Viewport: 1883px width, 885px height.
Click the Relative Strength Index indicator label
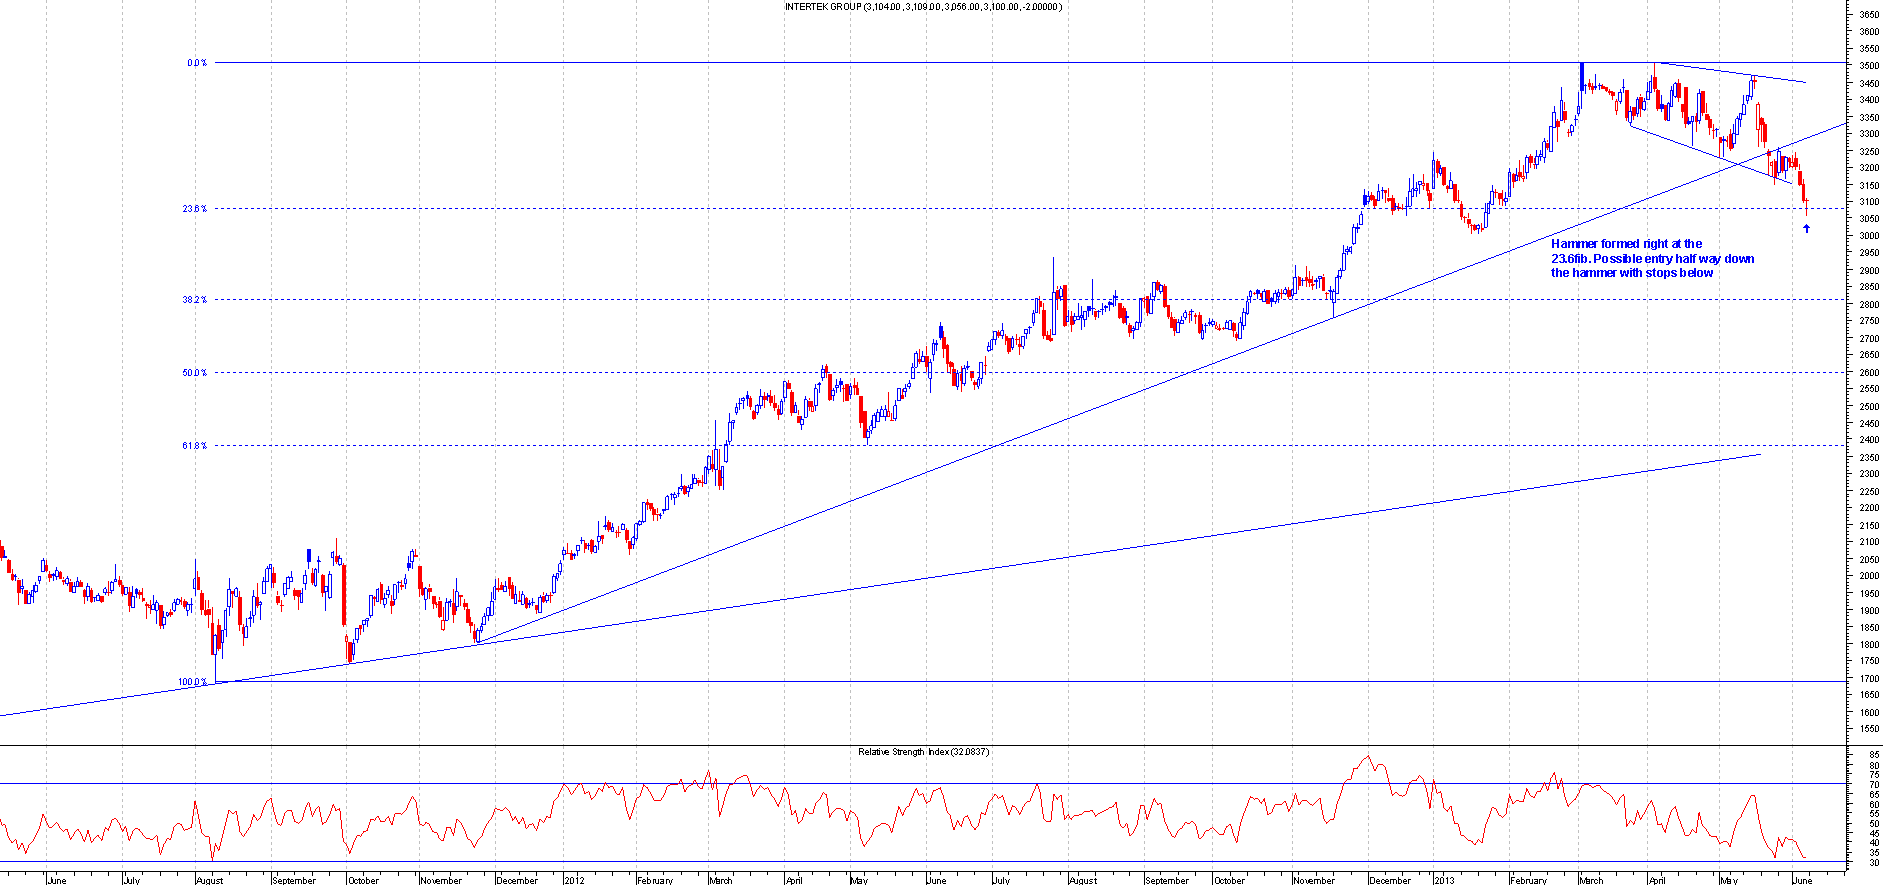click(x=922, y=752)
